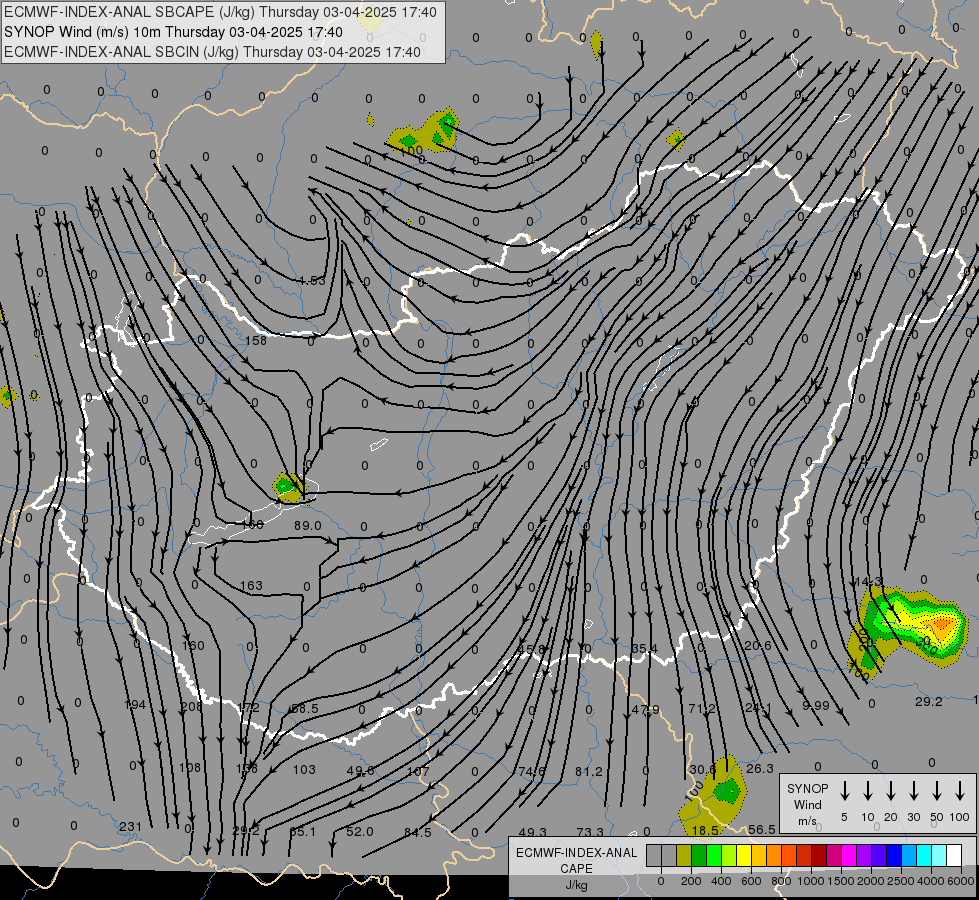Click the 30 m/s wind arrow in legend
This screenshot has height=900, width=979.
(913, 791)
